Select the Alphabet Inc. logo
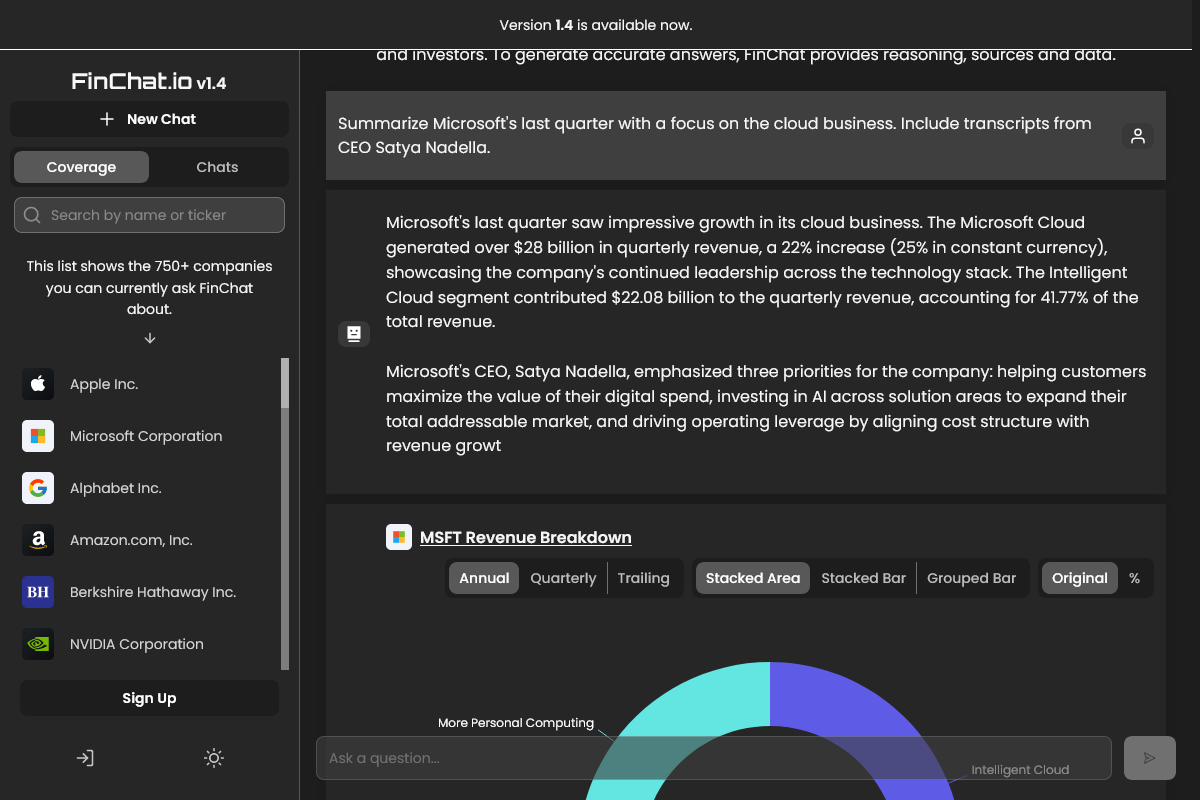 coord(38,488)
